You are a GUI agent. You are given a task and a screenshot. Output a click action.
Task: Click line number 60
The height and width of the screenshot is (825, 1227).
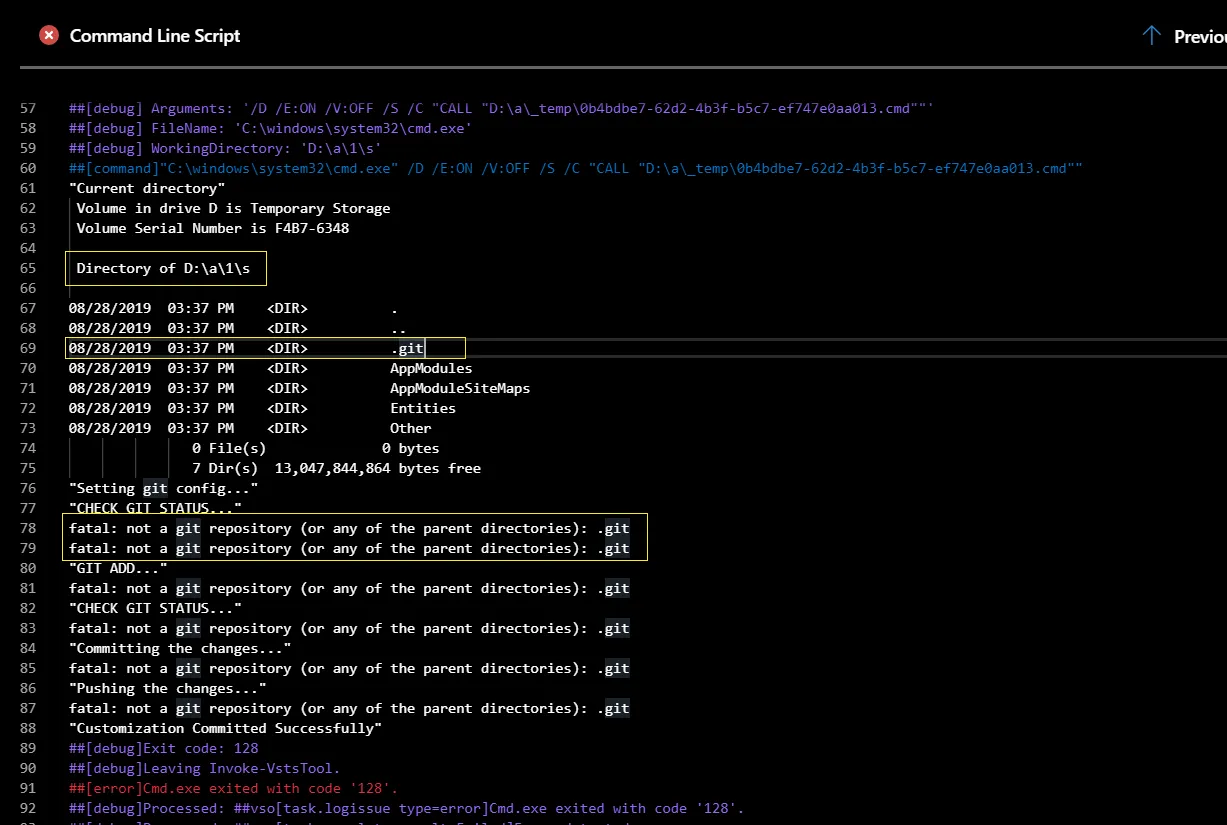(x=28, y=168)
